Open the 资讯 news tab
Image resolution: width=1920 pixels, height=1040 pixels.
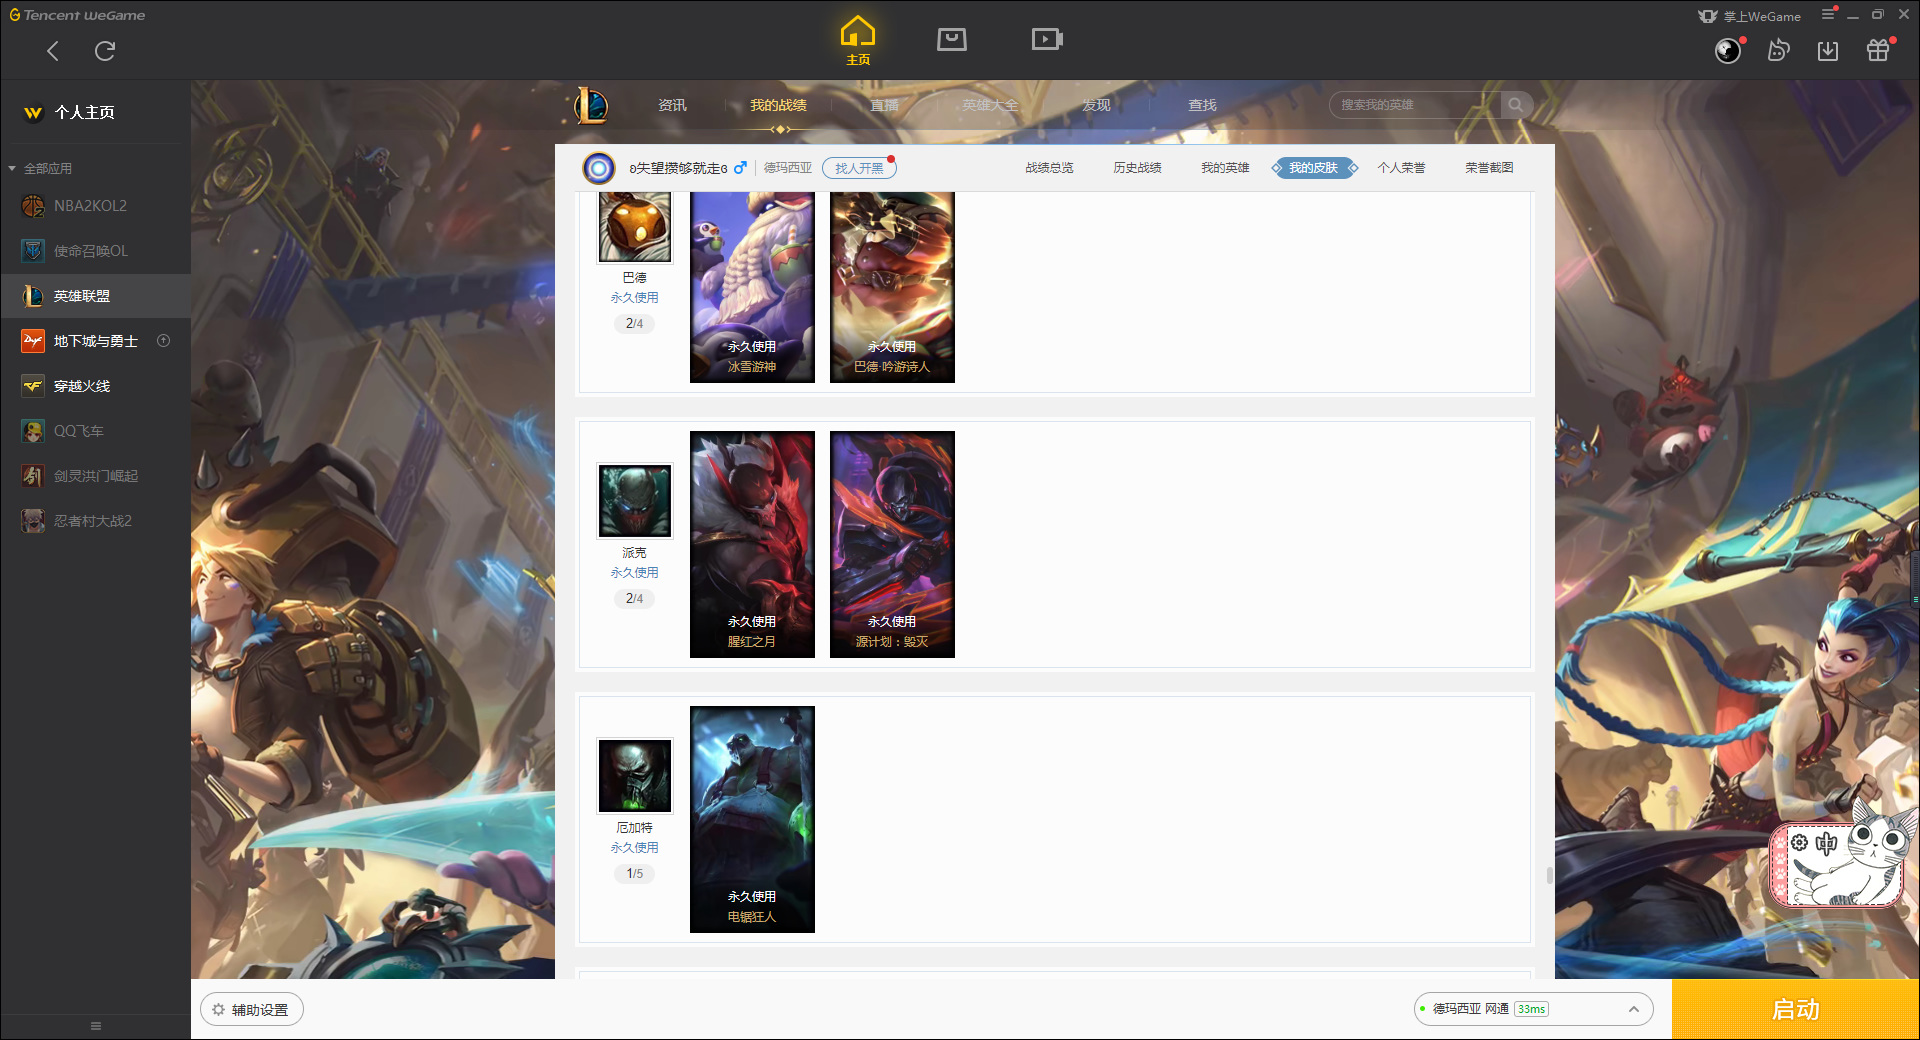point(672,105)
